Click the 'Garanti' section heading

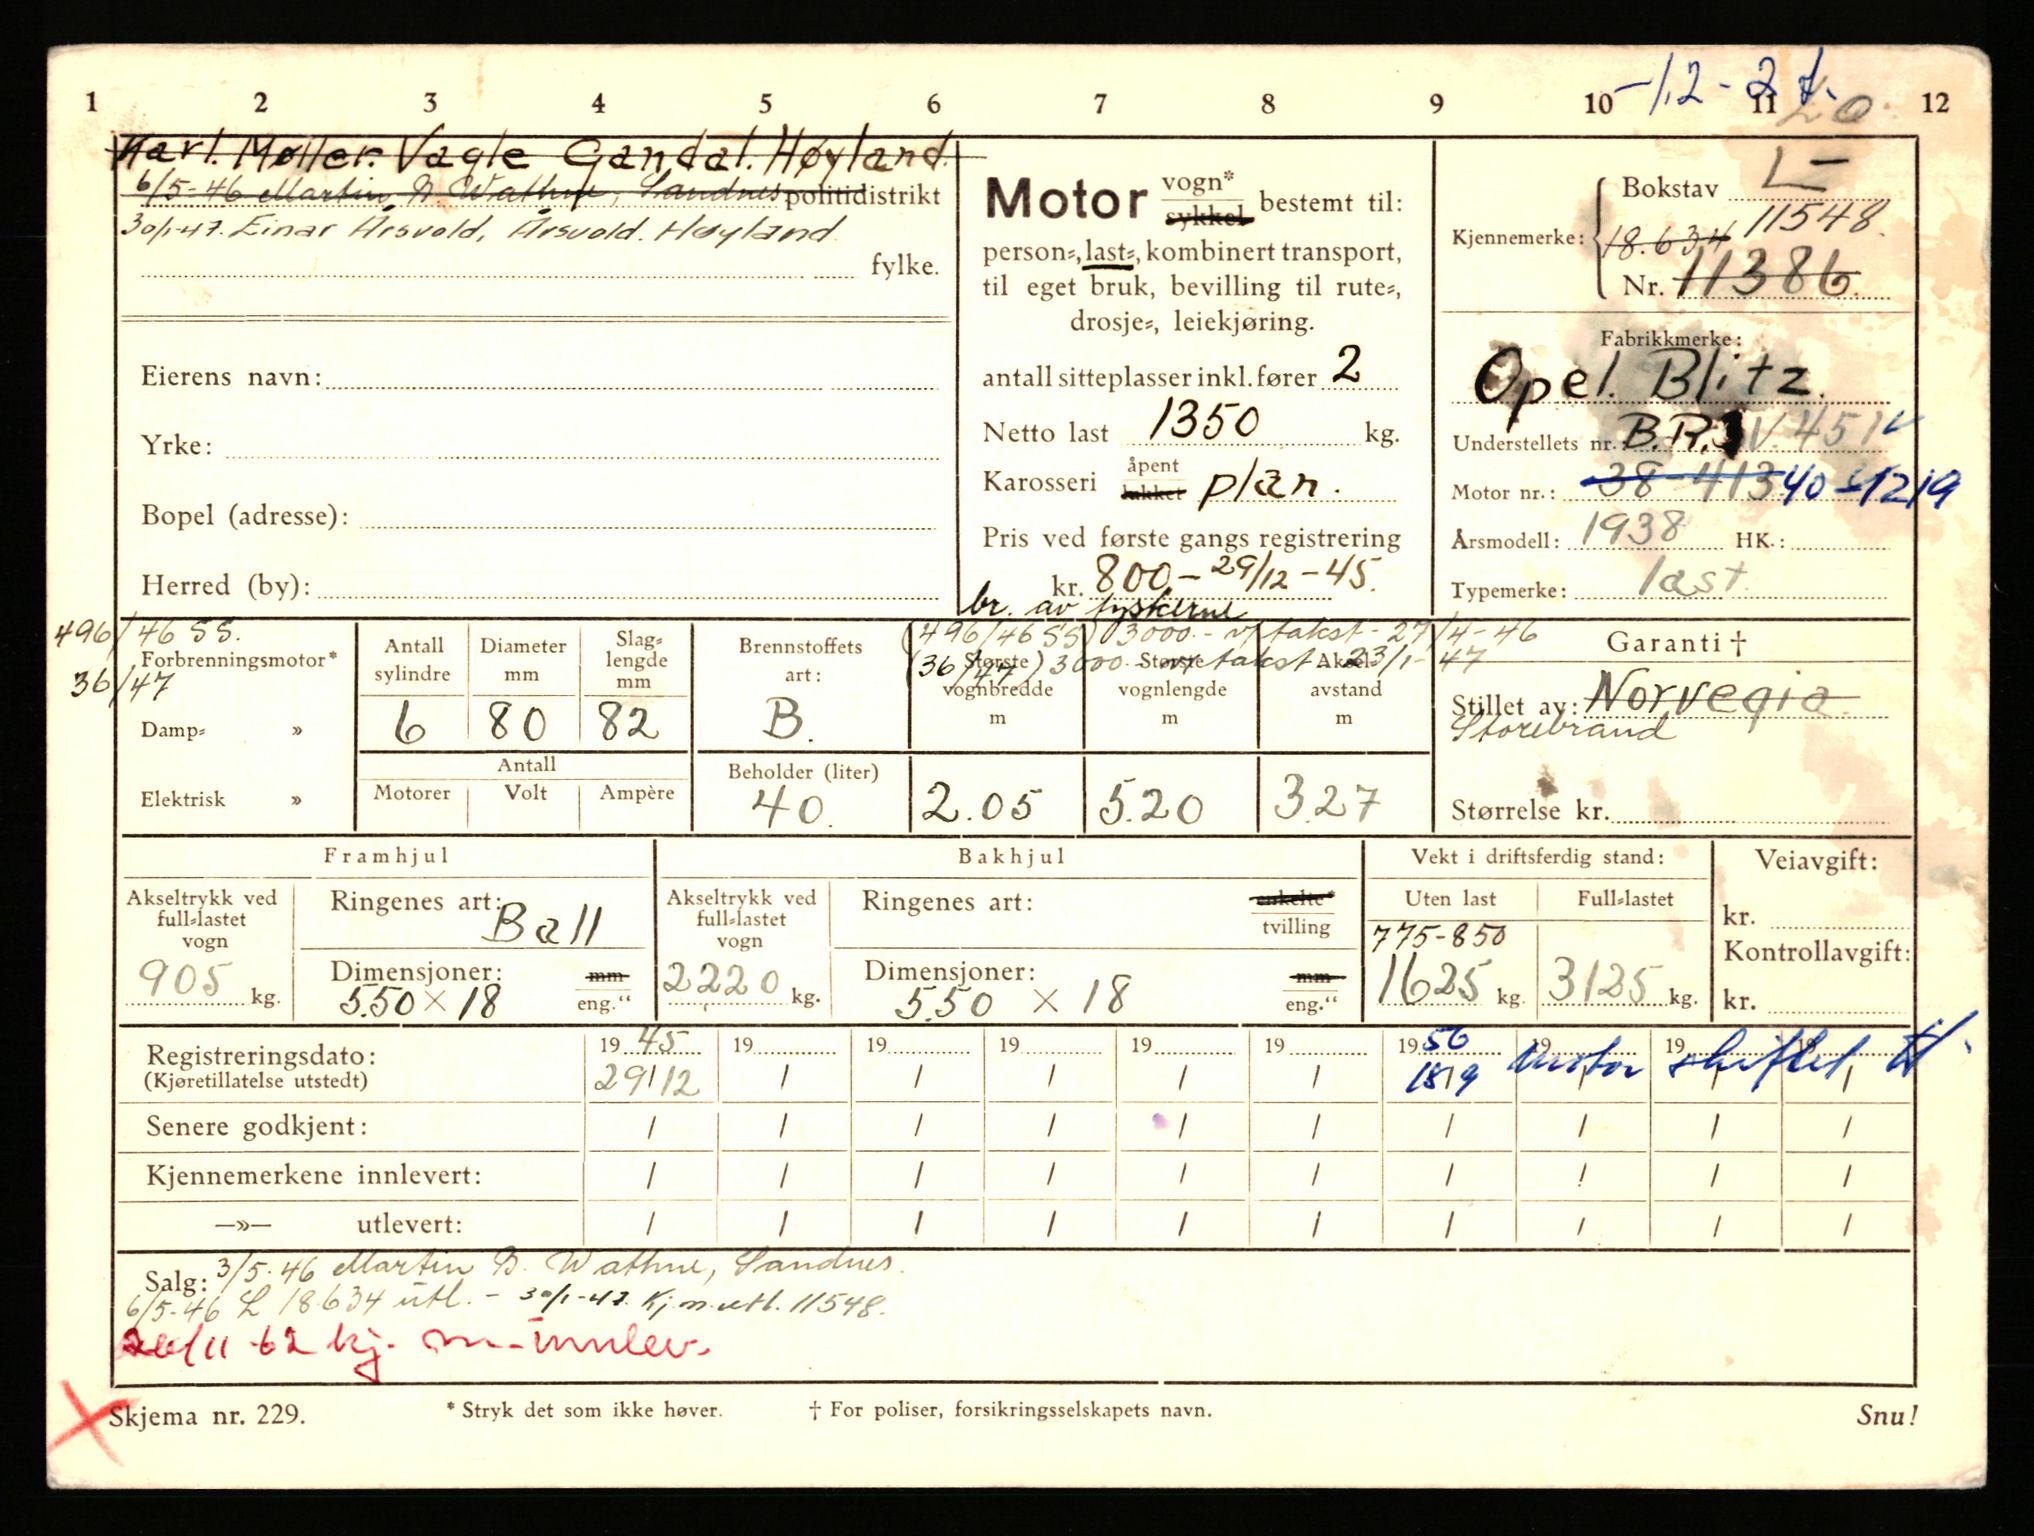1676,642
